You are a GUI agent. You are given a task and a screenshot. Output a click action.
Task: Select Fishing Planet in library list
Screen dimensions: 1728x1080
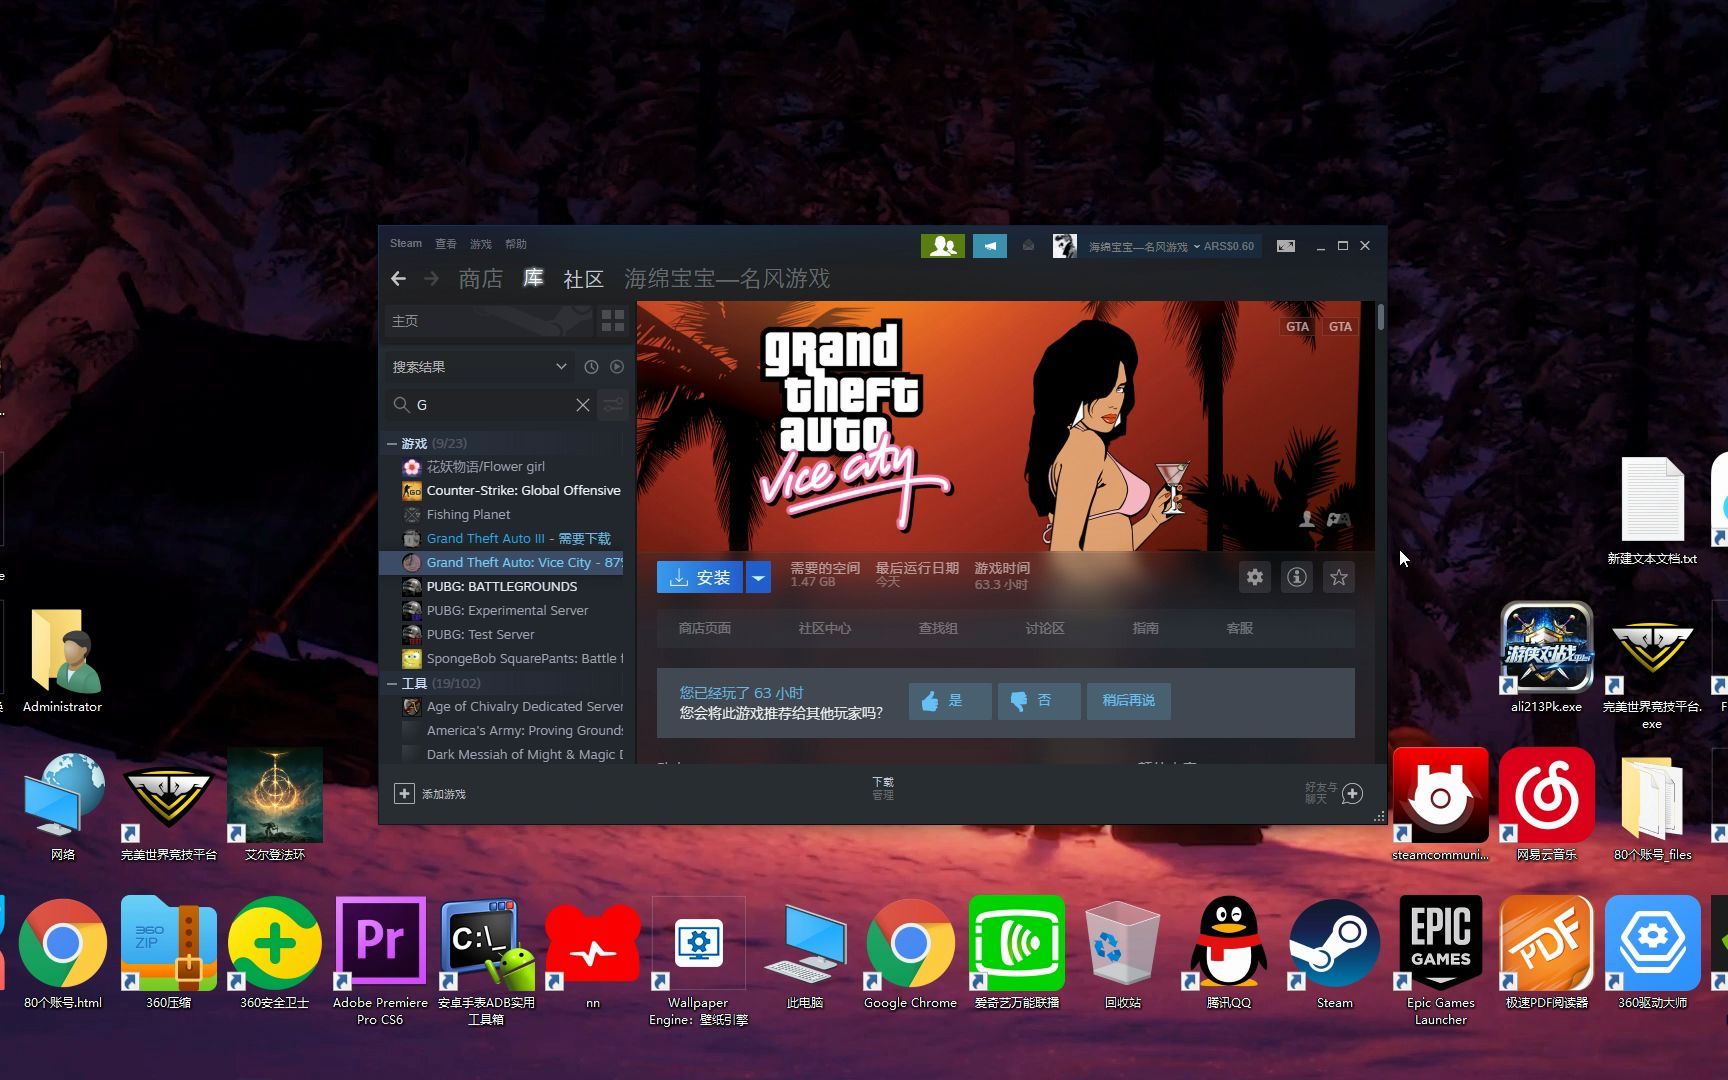click(512, 515)
